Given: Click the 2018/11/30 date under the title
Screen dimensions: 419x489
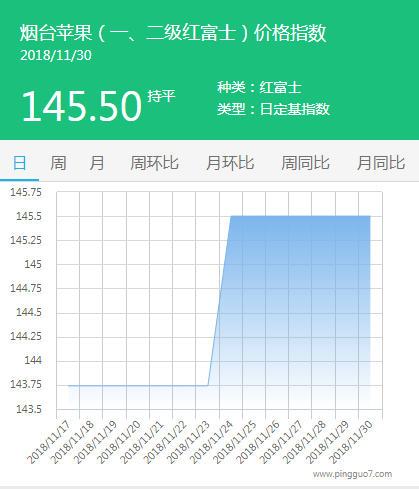Looking at the screenshot, I should tap(56, 55).
